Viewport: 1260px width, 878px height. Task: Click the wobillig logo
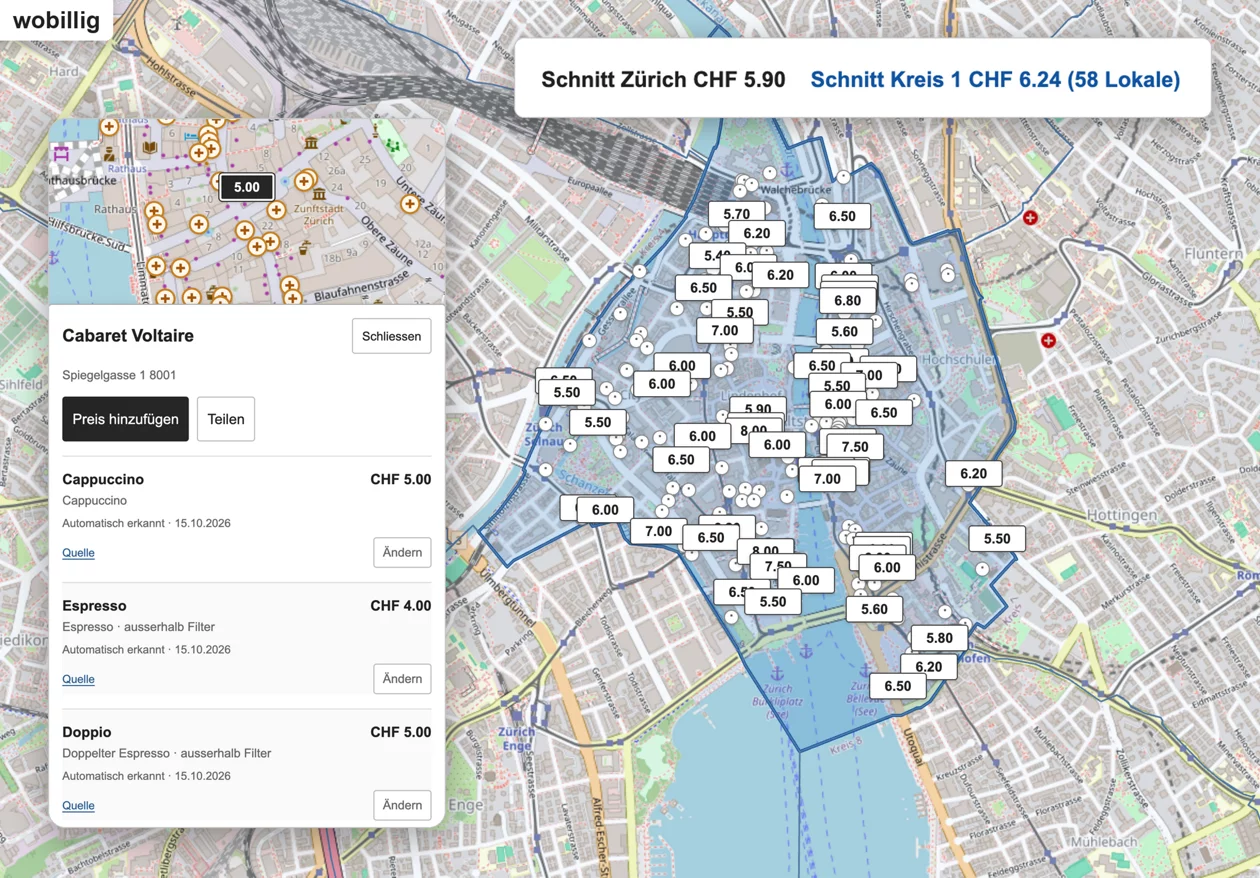(x=56, y=21)
